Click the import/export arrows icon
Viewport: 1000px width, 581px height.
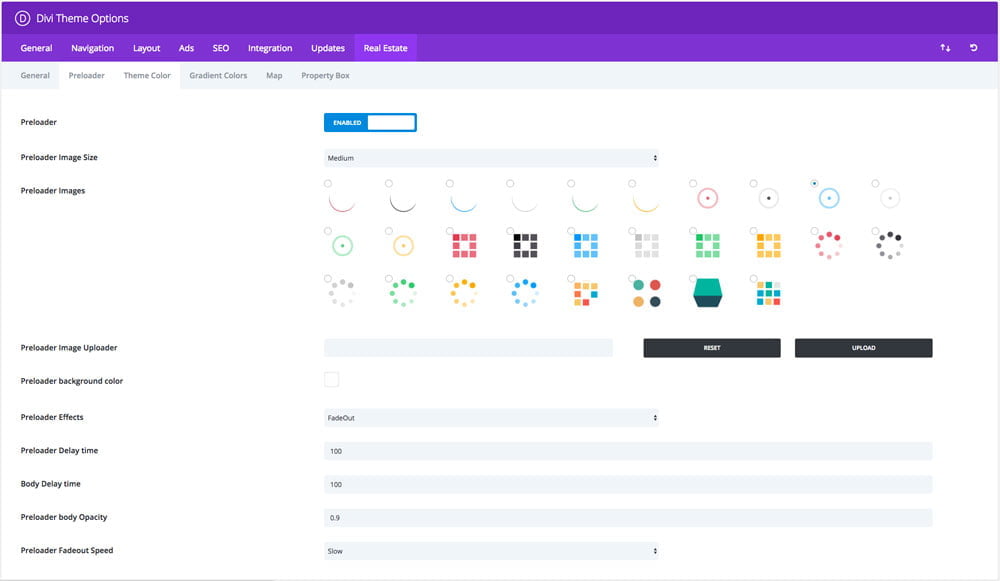tap(945, 48)
